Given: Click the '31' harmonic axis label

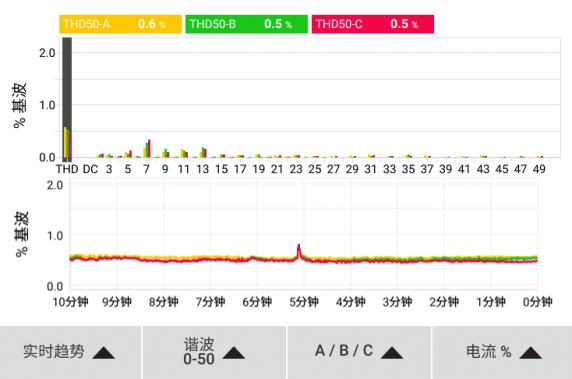Looking at the screenshot, I should point(370,169).
